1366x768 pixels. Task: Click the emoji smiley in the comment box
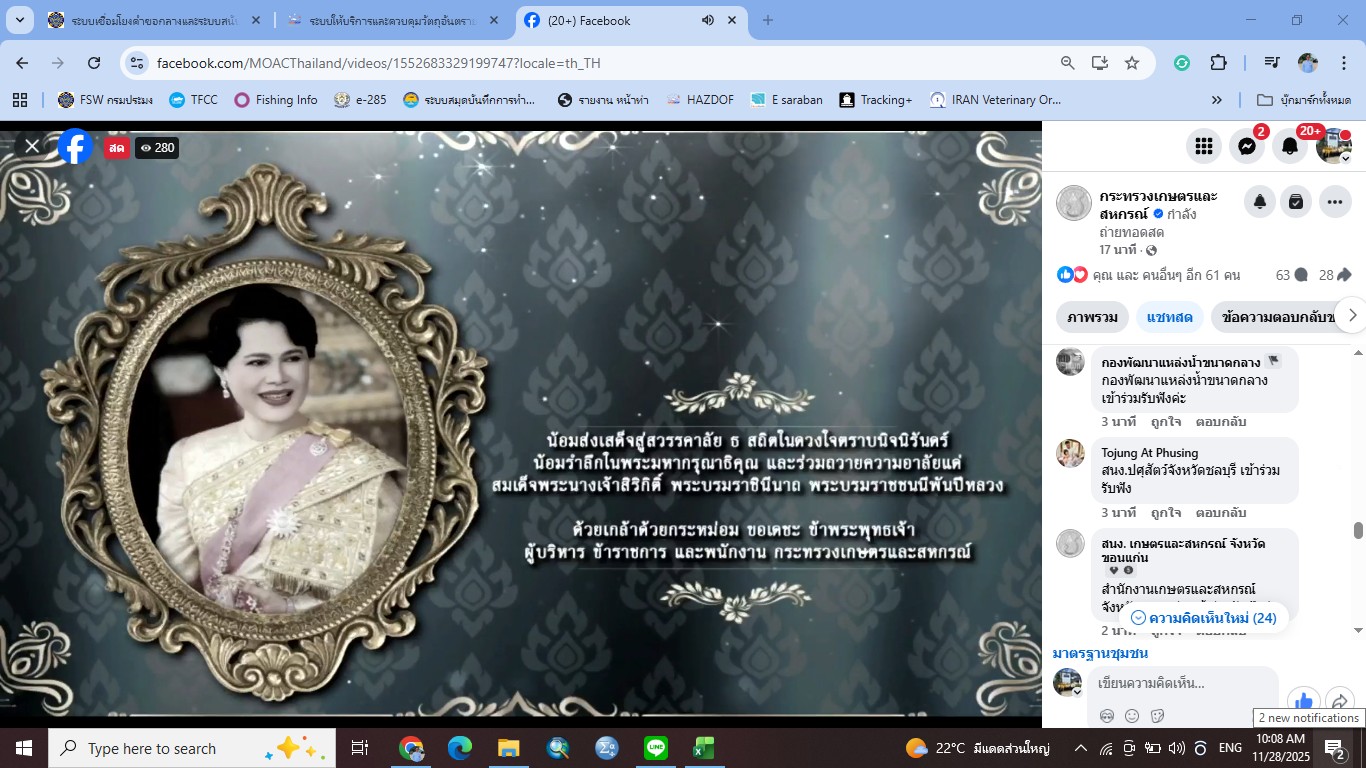coord(1132,715)
